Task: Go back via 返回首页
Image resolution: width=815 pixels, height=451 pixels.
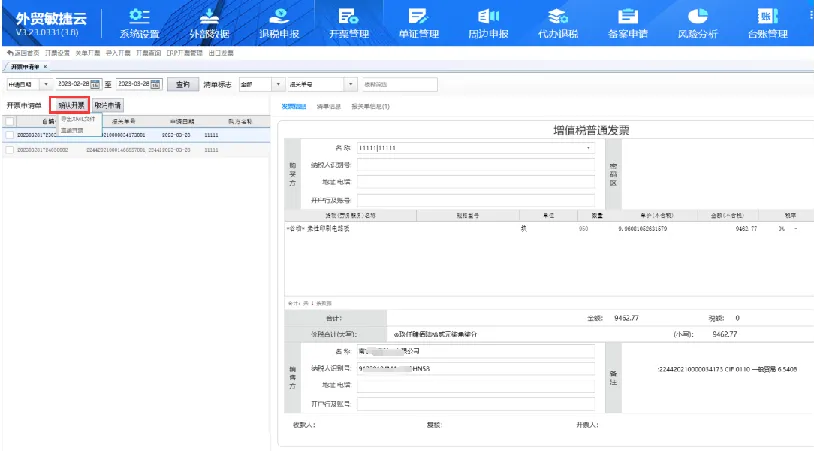Action: coord(23,53)
